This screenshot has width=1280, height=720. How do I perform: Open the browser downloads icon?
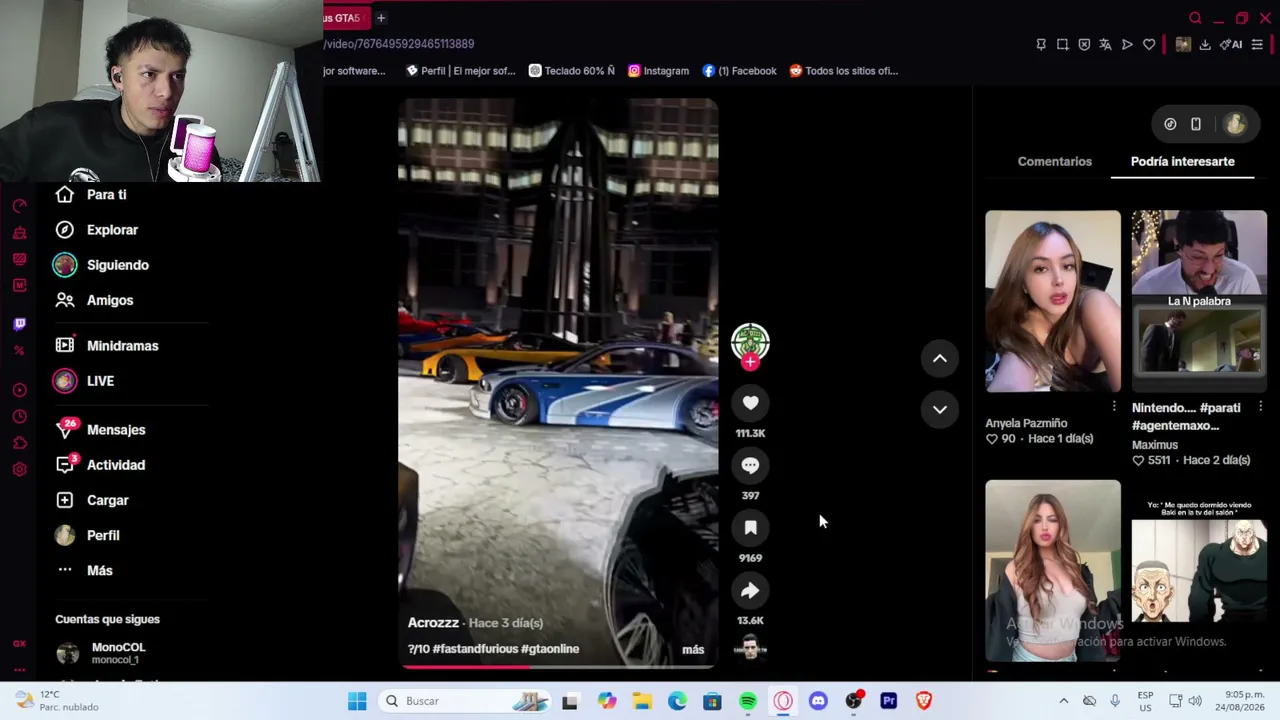pyautogui.click(x=1205, y=44)
